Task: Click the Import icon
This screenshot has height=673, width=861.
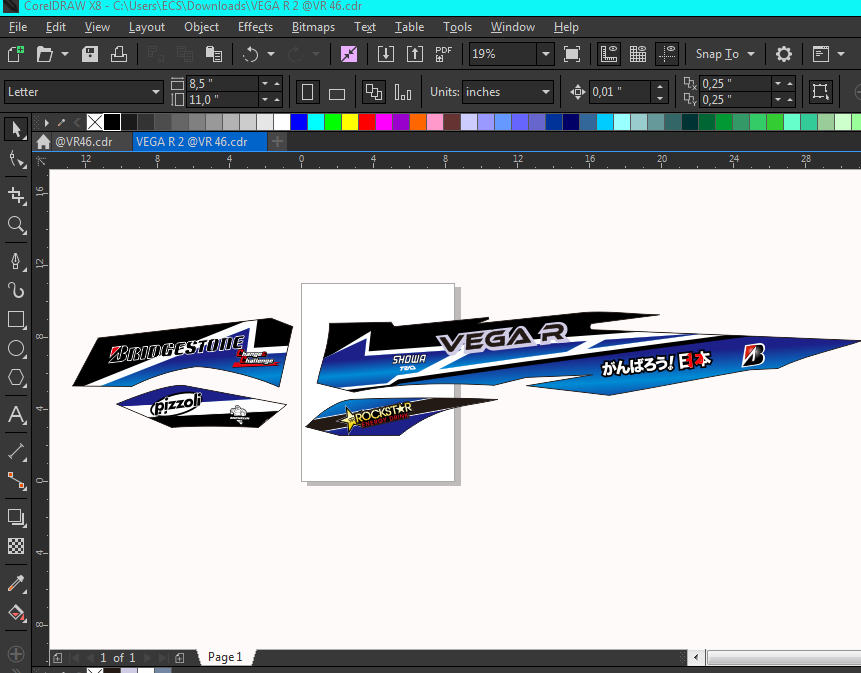Action: 385,54
